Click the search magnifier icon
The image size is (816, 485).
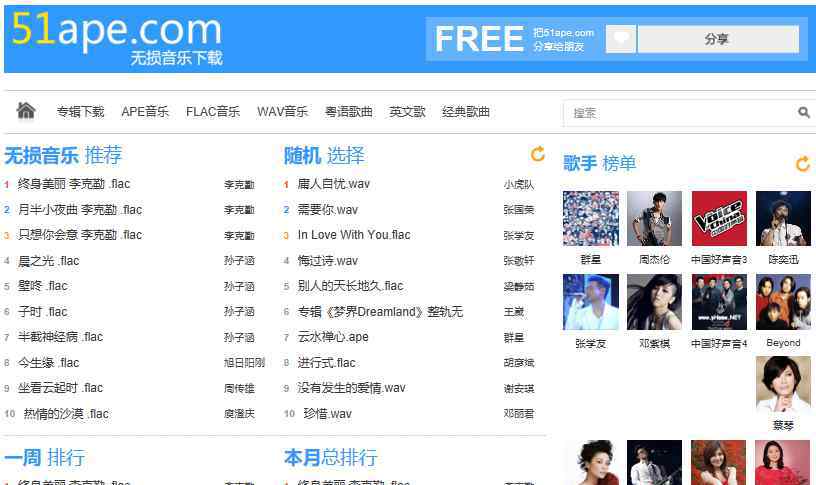804,112
